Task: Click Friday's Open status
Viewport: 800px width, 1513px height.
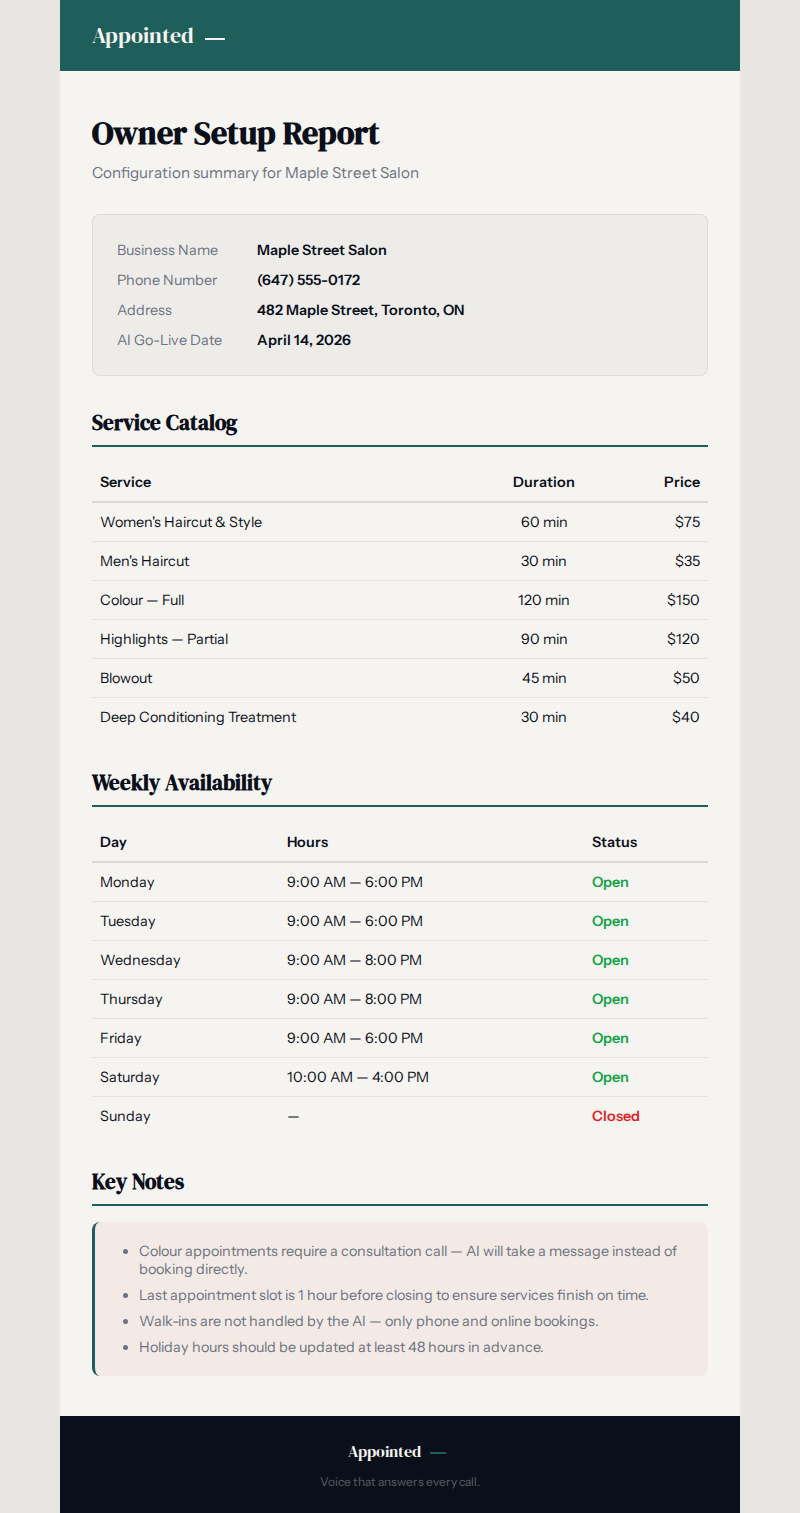Action: tap(610, 1038)
